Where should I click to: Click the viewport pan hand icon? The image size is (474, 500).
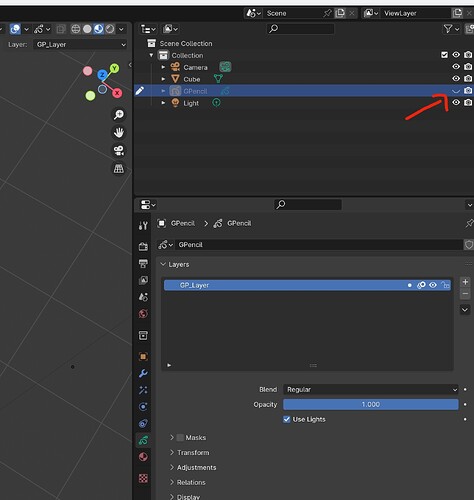119,133
